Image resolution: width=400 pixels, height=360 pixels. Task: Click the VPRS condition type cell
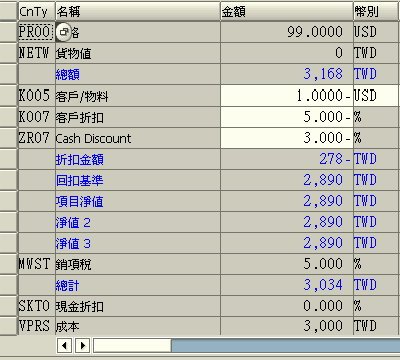click(36, 326)
